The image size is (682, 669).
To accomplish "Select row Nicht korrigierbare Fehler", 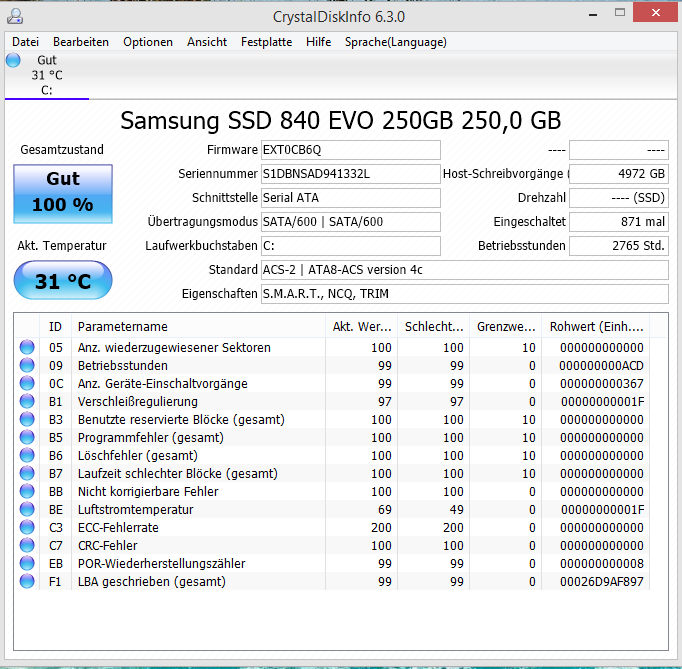I will [332, 491].
